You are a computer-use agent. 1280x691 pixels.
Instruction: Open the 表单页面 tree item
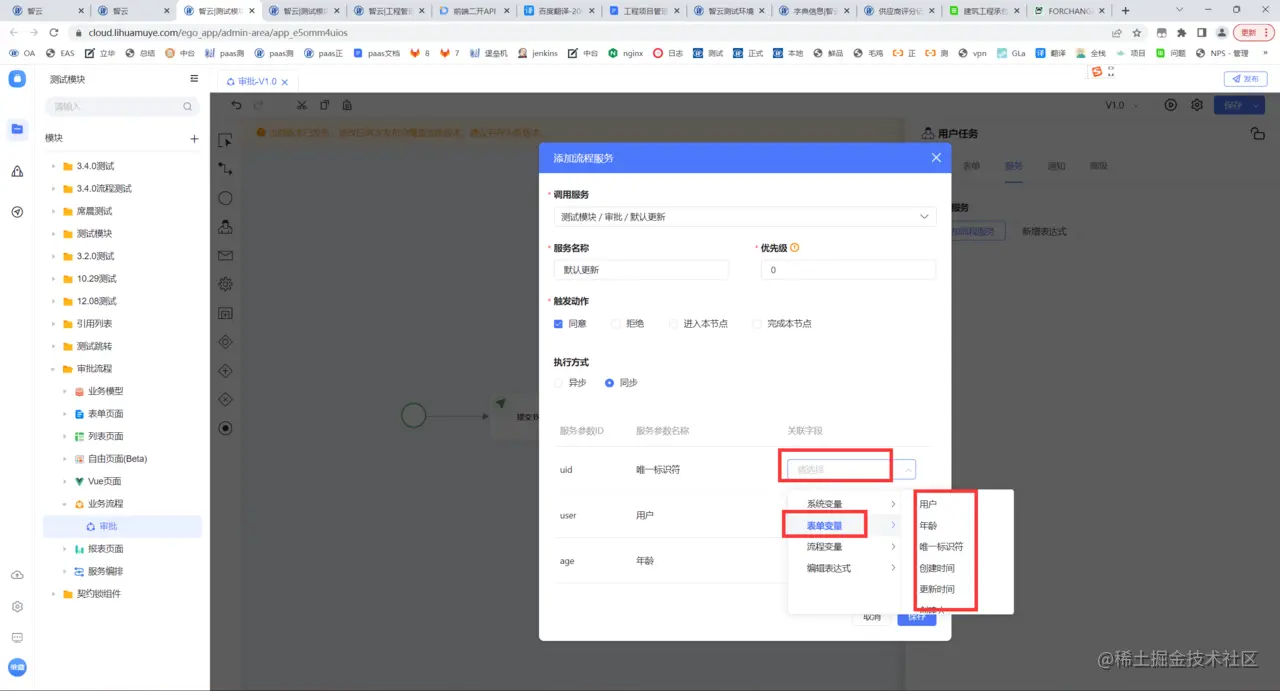[106, 414]
